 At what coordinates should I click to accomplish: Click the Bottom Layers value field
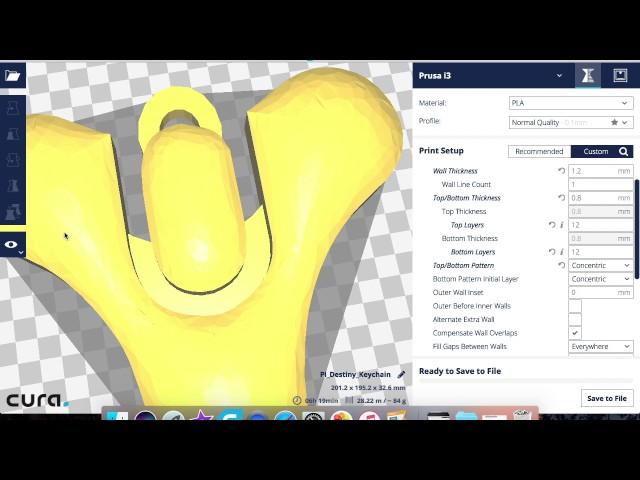(x=601, y=252)
